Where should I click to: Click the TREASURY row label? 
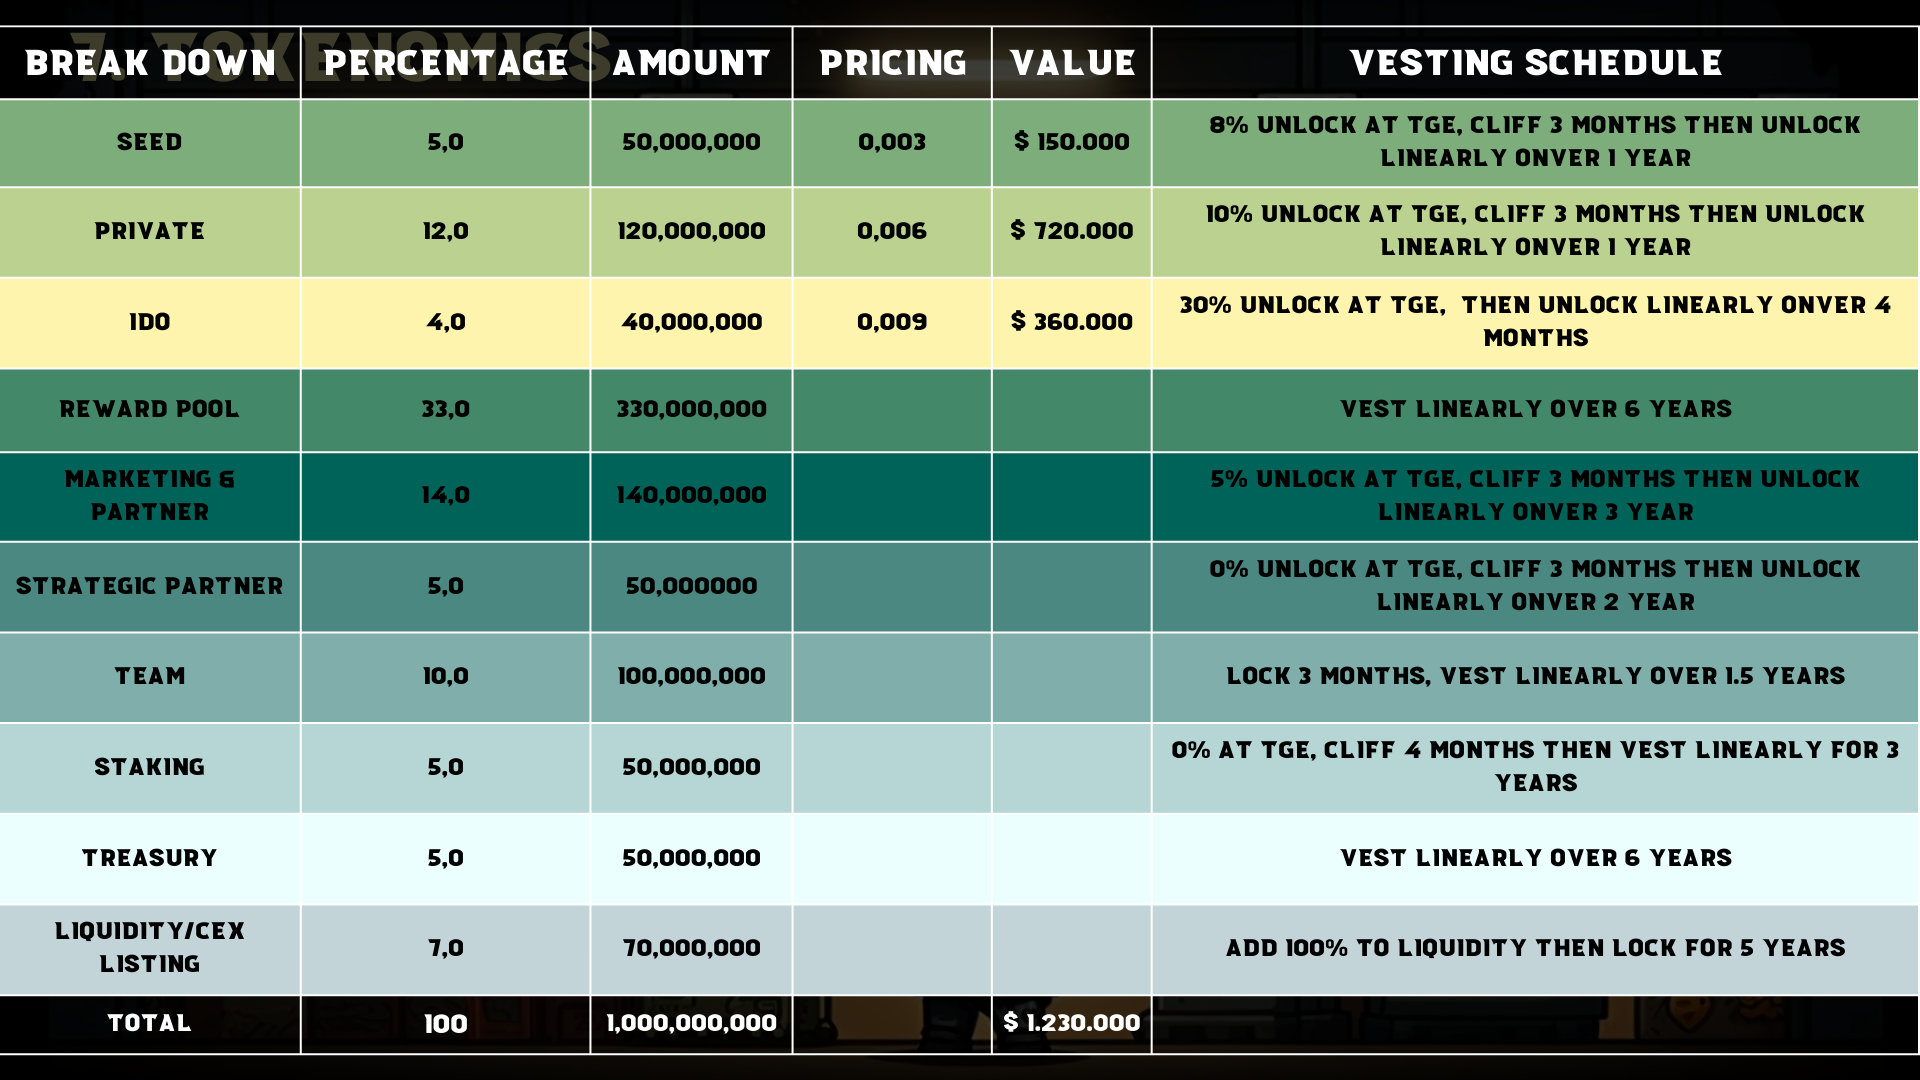[x=150, y=858]
